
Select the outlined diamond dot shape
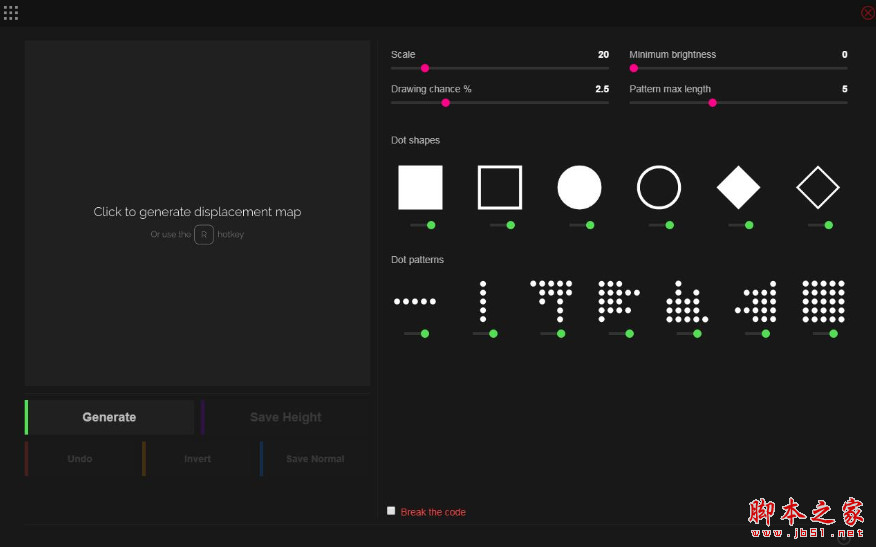818,187
